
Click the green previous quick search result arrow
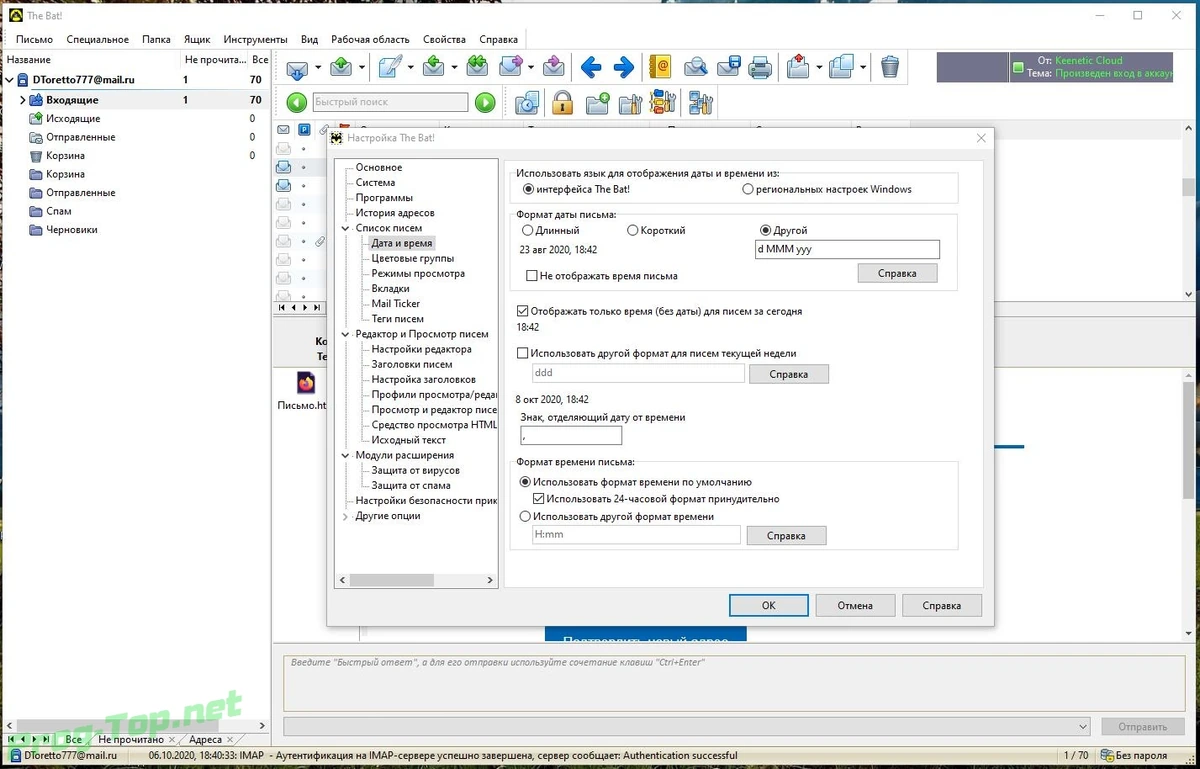point(296,102)
